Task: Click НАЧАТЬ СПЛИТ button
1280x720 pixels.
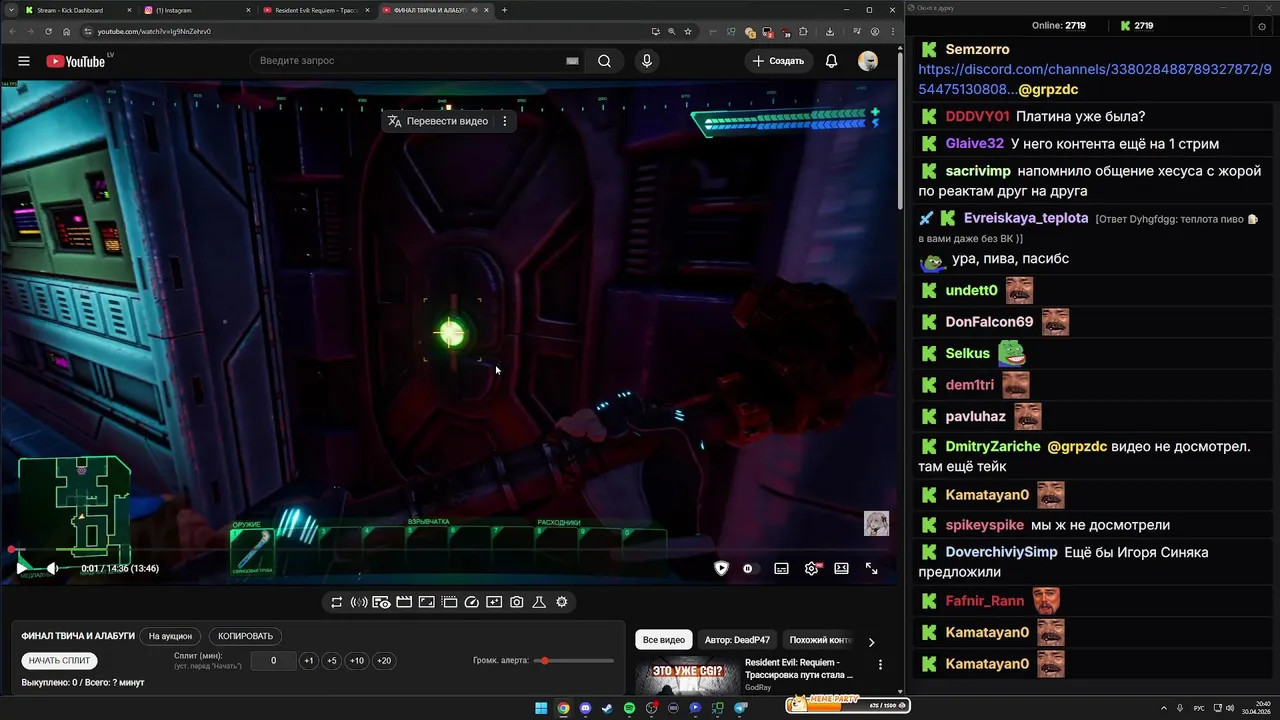Action: pos(60,661)
